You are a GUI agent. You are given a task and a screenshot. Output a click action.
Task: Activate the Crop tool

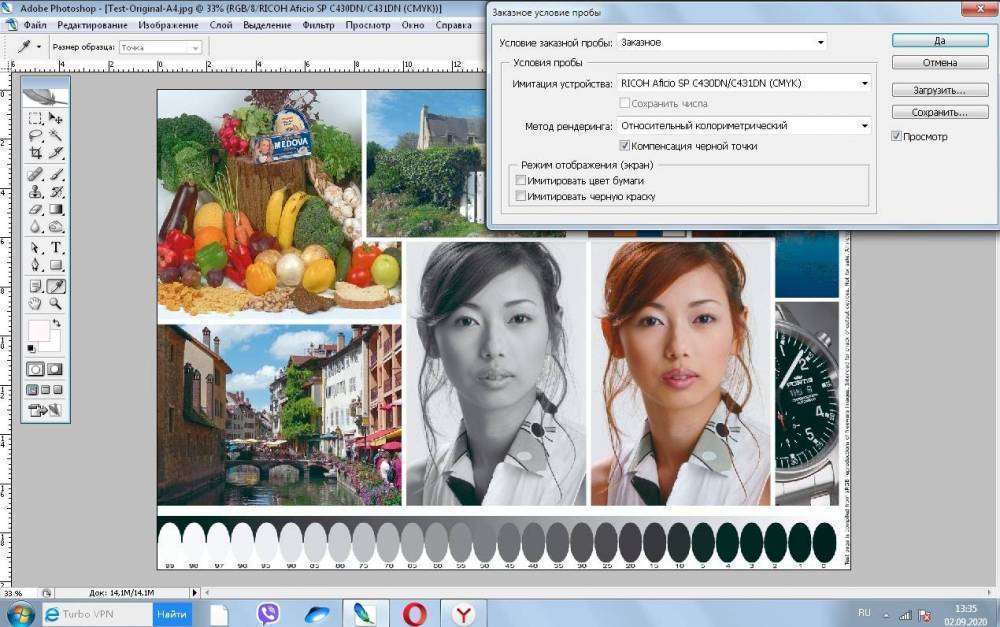point(35,153)
